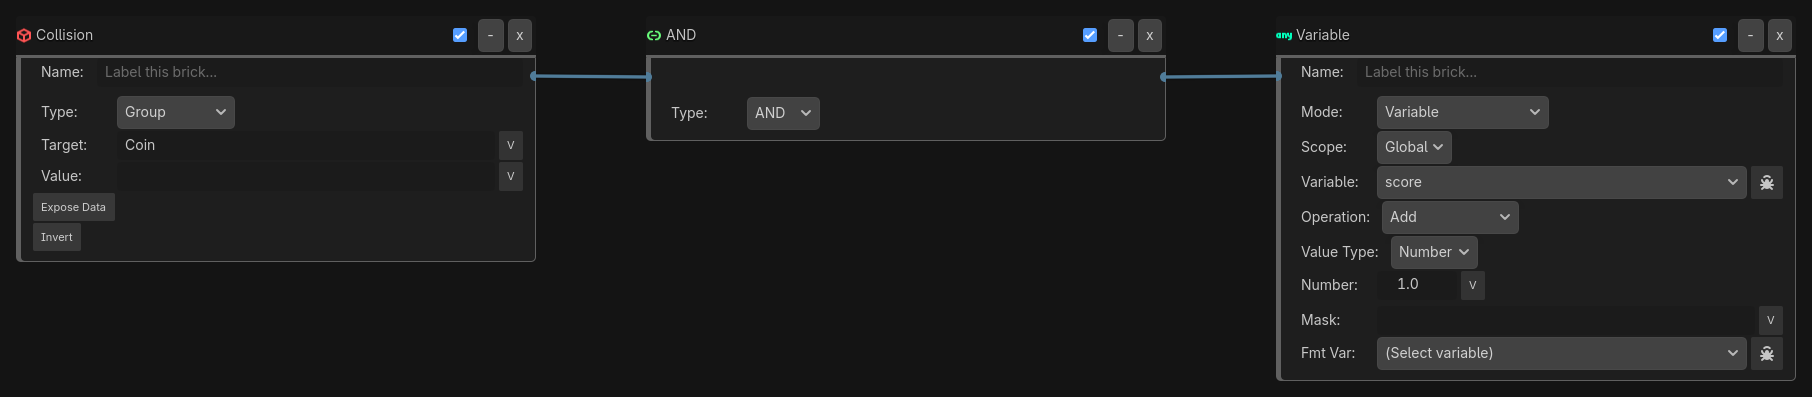The image size is (1812, 397).
Task: Click the Collision brick cube icon
Action: pyautogui.click(x=24, y=35)
